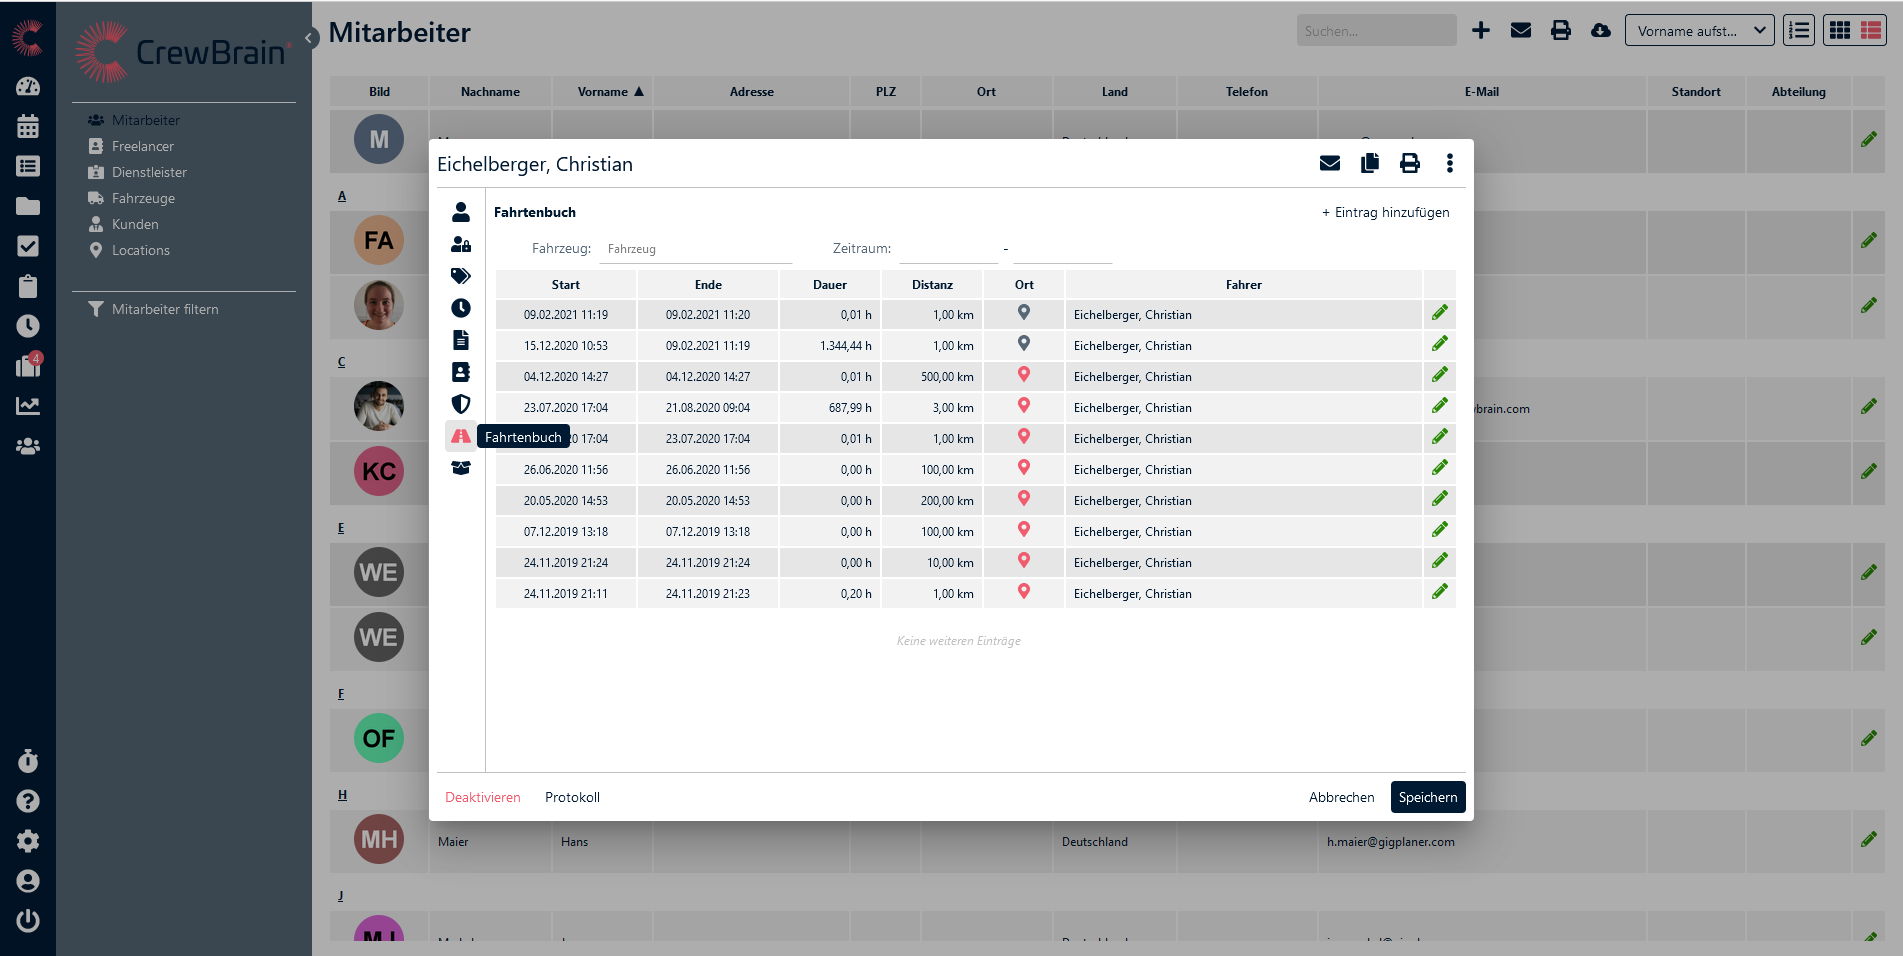Click the Speichern button

(x=1427, y=797)
